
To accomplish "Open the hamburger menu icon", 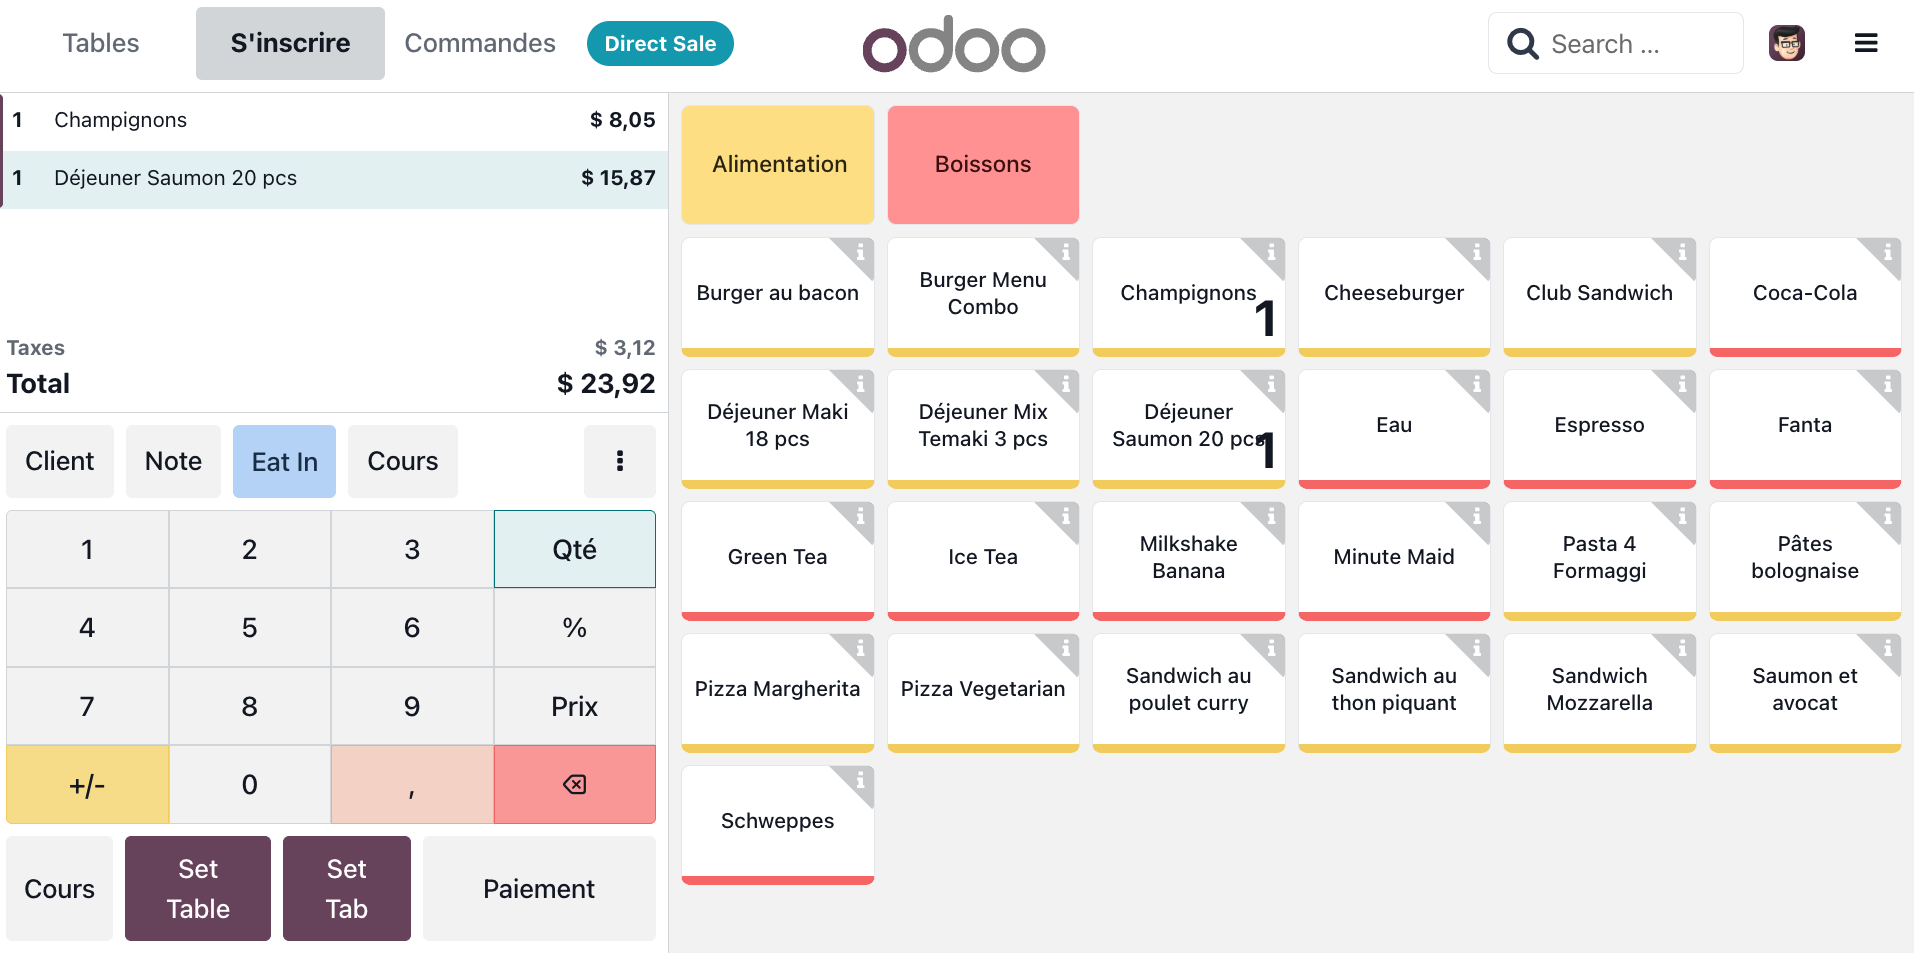I will click(x=1865, y=44).
